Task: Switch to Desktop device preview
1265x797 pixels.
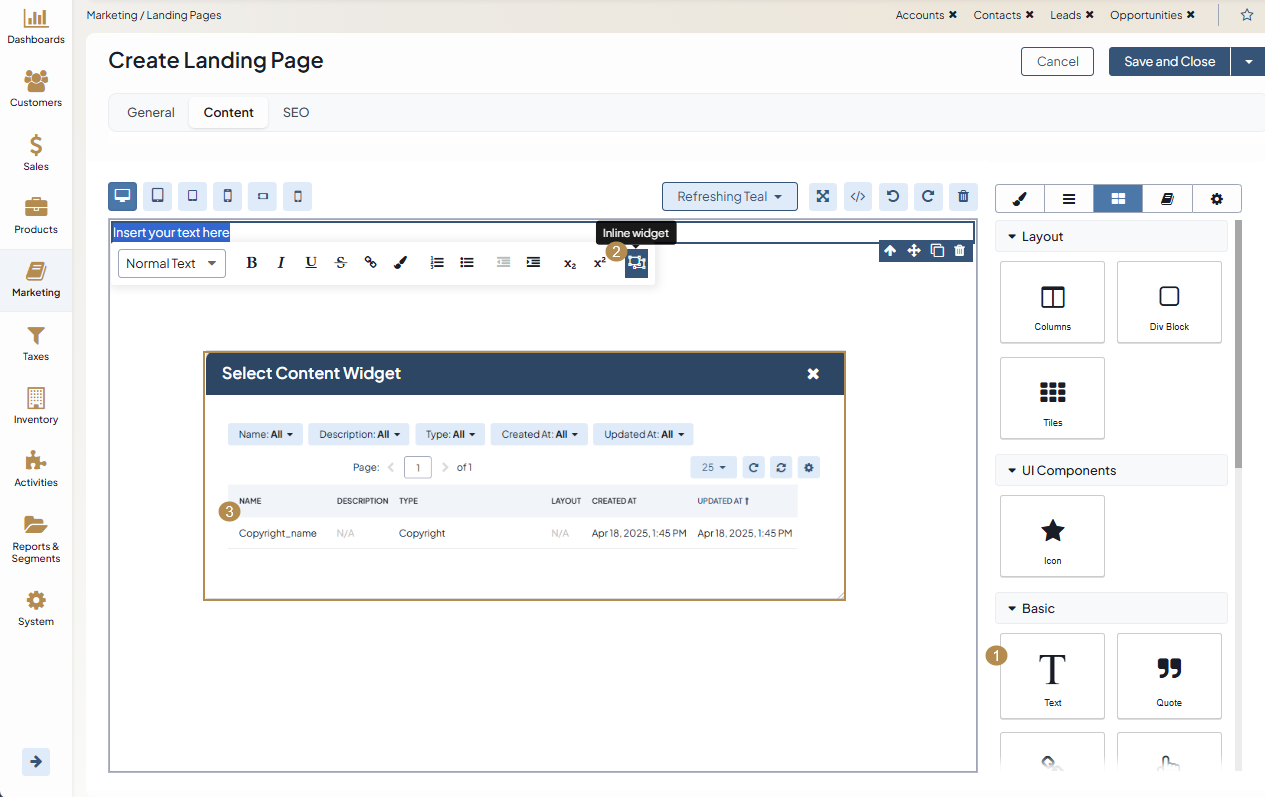Action: tap(122, 196)
